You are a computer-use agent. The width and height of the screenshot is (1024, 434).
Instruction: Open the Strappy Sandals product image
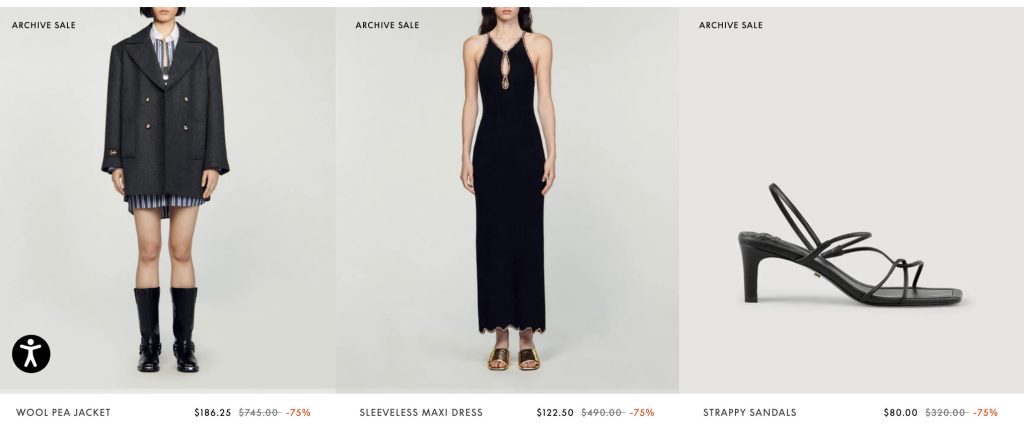(852, 200)
